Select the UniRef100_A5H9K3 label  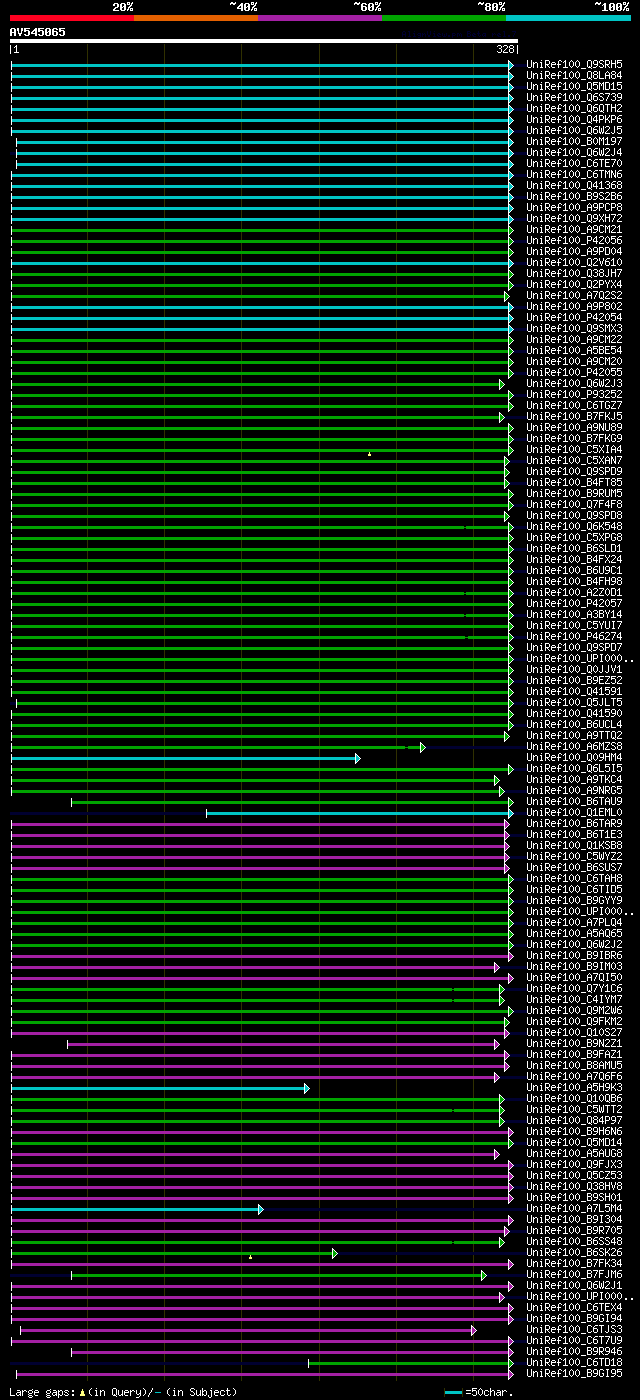coord(574,1087)
